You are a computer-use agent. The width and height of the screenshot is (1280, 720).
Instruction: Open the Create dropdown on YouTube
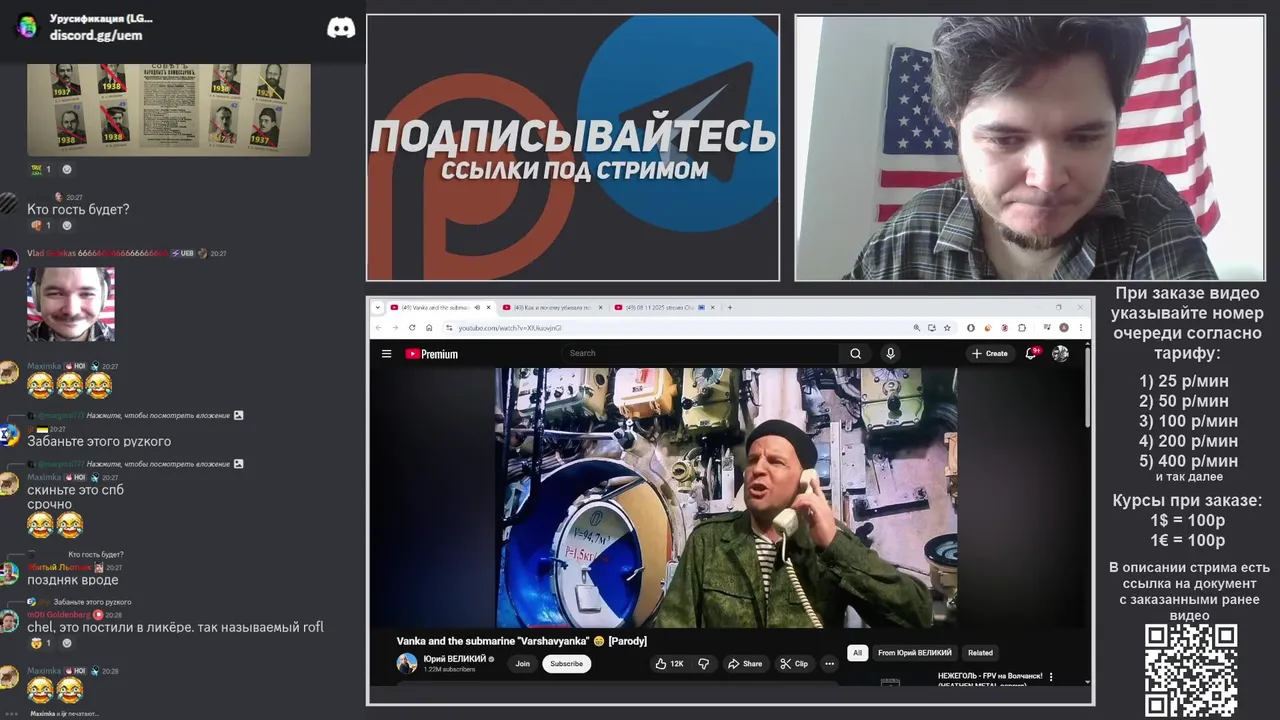[x=990, y=353]
